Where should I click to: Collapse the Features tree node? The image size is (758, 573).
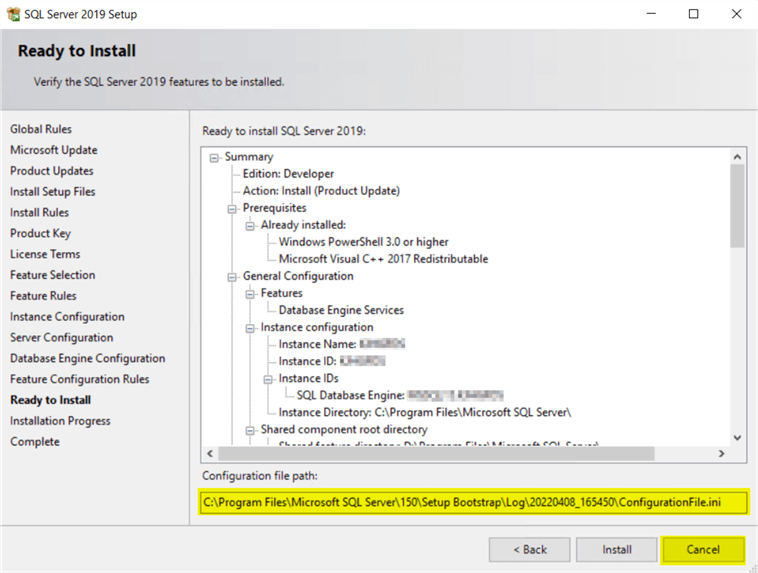[250, 294]
